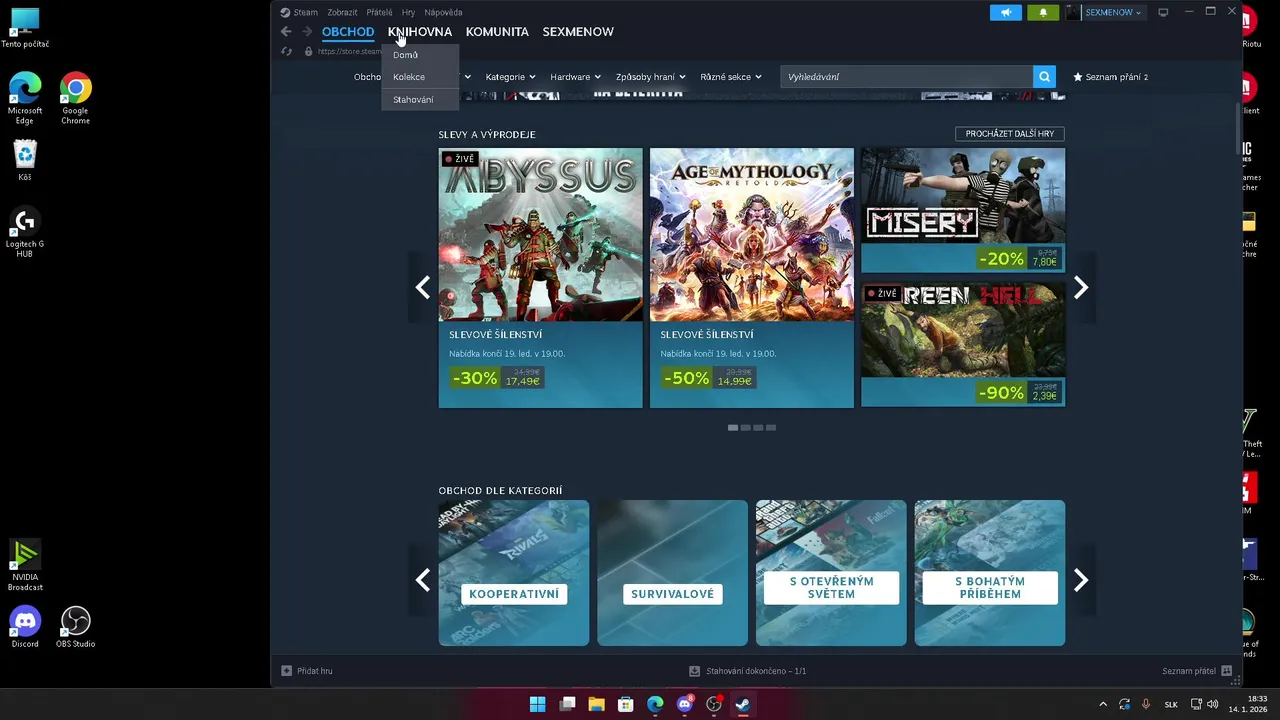
Task: Open the Green Hell game capsule
Action: (963, 345)
